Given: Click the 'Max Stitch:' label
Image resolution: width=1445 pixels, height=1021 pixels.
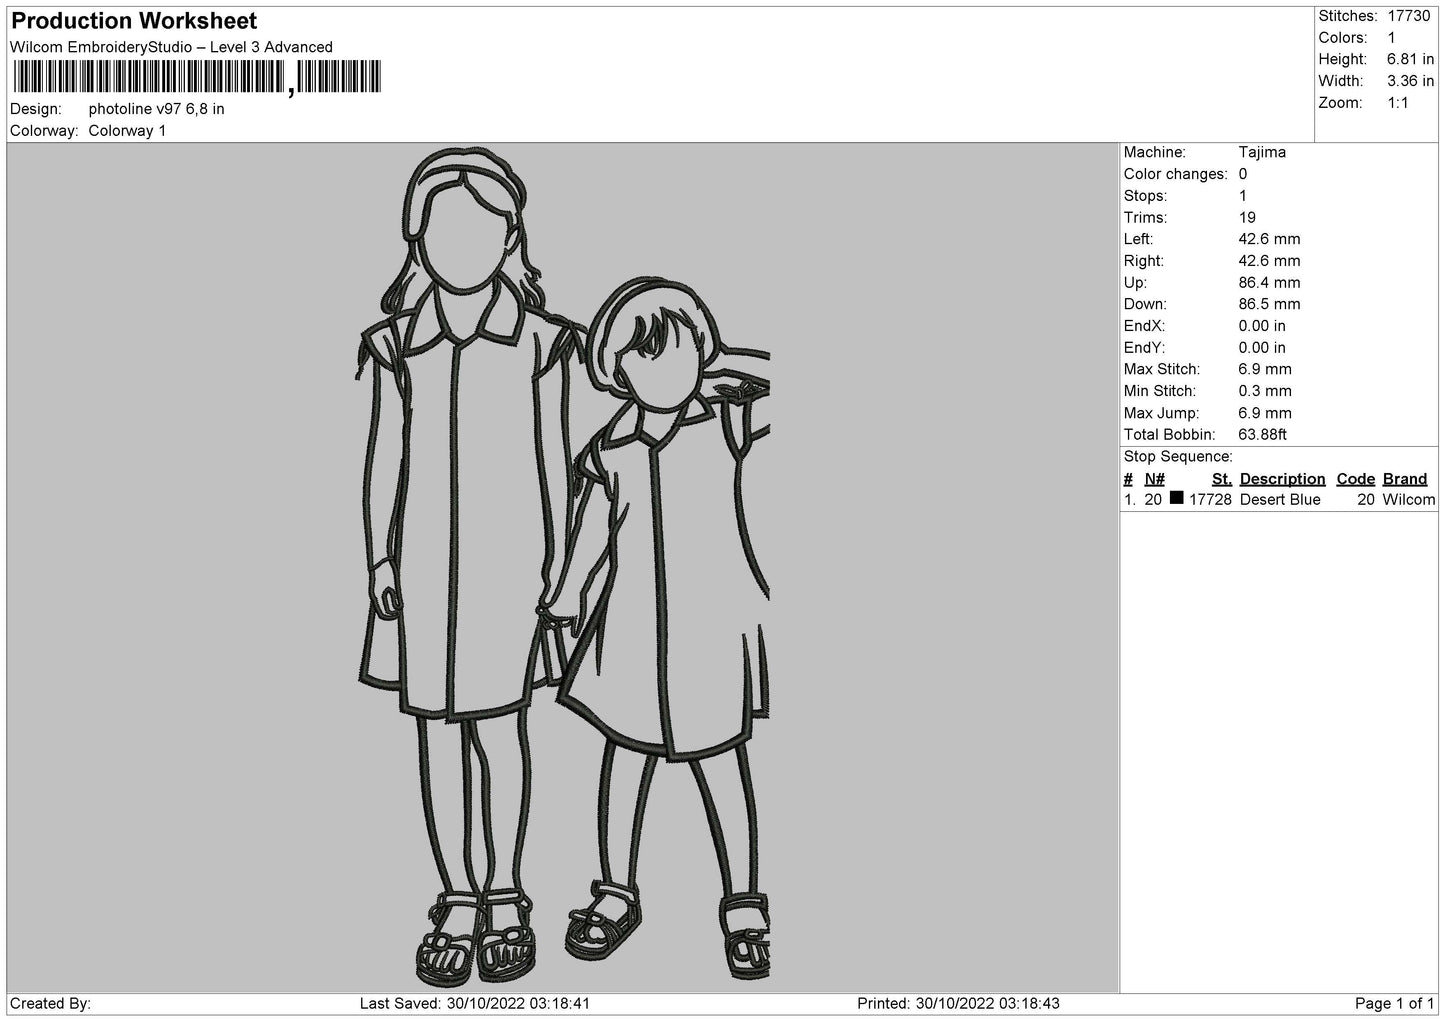Looking at the screenshot, I should tap(1160, 370).
